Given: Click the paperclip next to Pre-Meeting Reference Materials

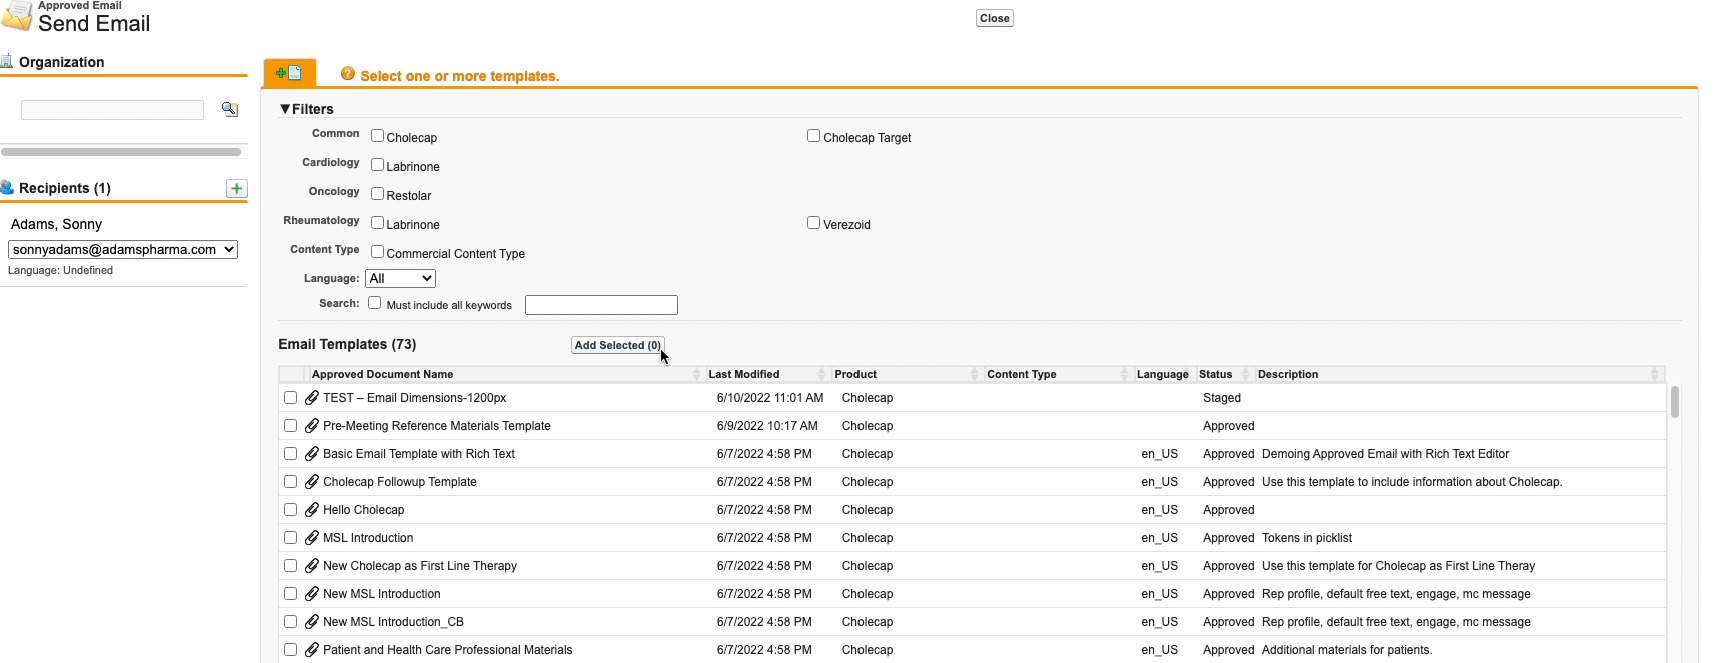Looking at the screenshot, I should tap(312, 426).
